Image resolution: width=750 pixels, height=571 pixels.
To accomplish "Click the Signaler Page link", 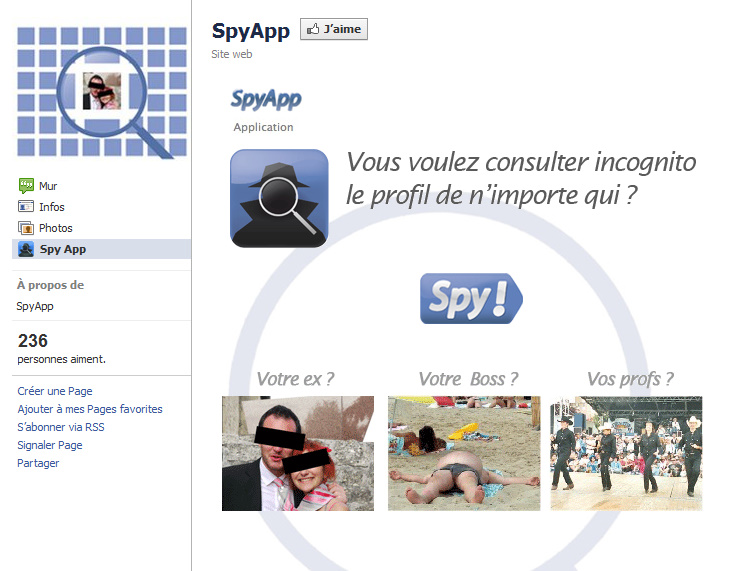I will [x=50, y=445].
